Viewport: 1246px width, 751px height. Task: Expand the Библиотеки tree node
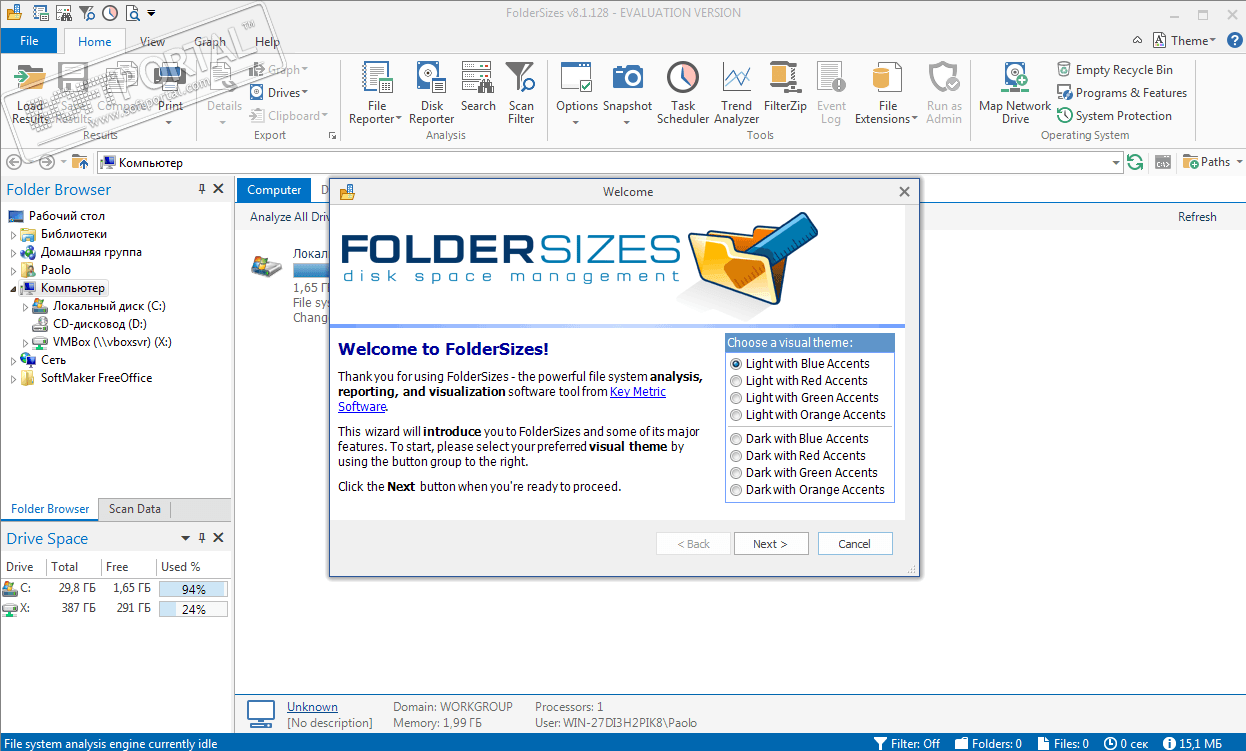14,234
